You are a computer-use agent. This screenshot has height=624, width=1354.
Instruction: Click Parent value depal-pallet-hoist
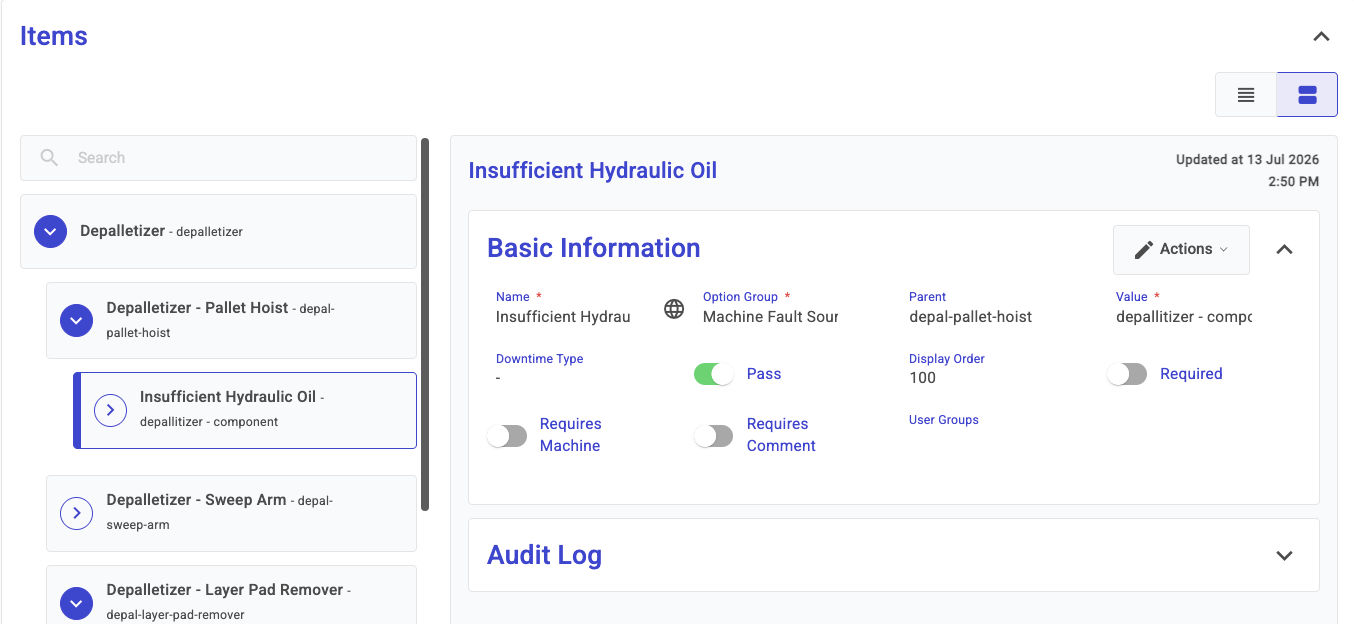[970, 317]
